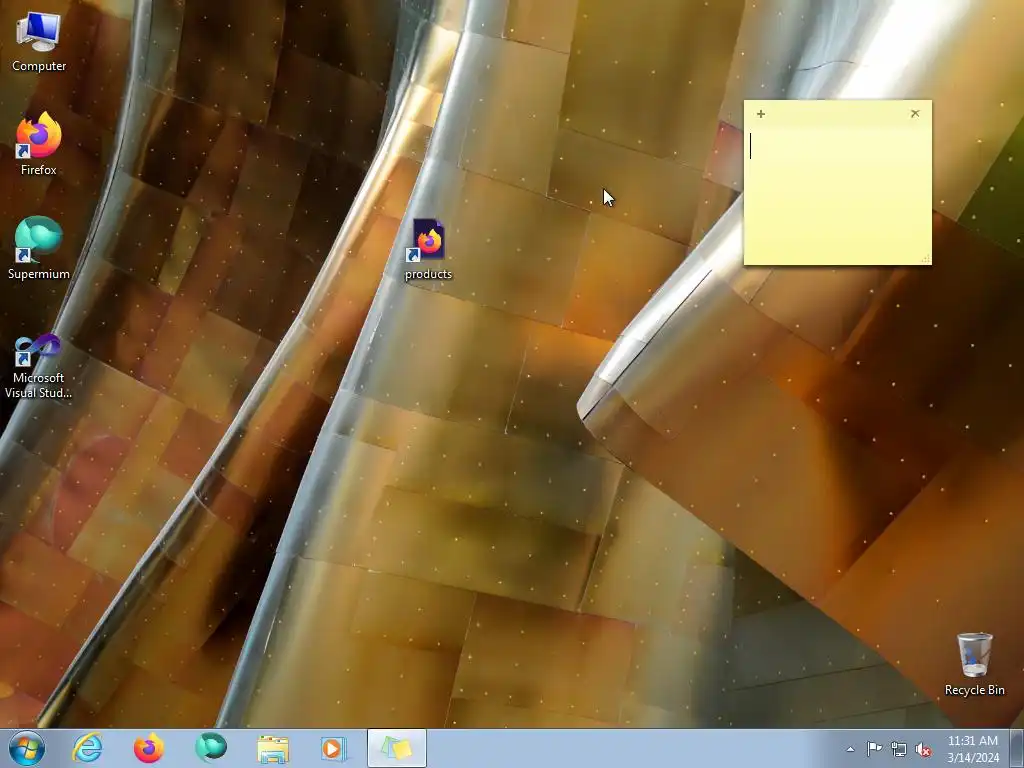The image size is (1024, 768).
Task: Click the sticky note resize grip
Action: (925, 259)
